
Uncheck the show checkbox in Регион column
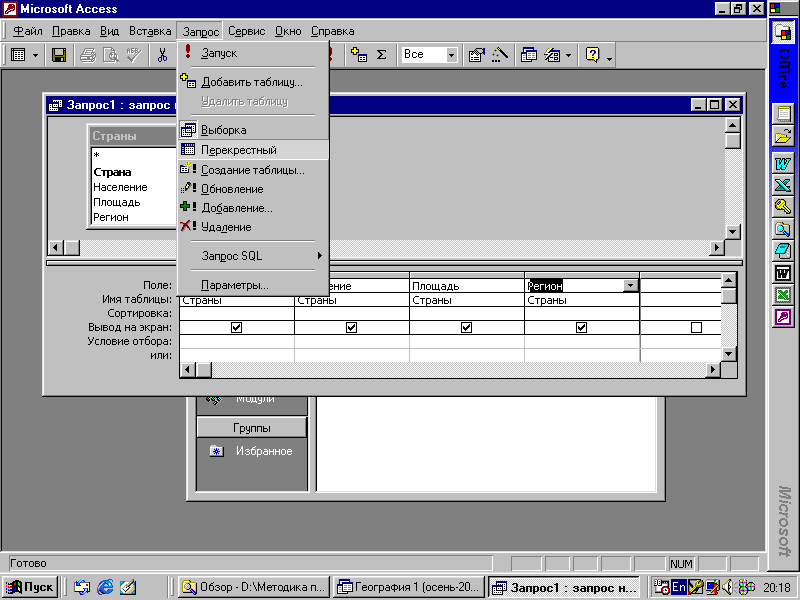(581, 328)
